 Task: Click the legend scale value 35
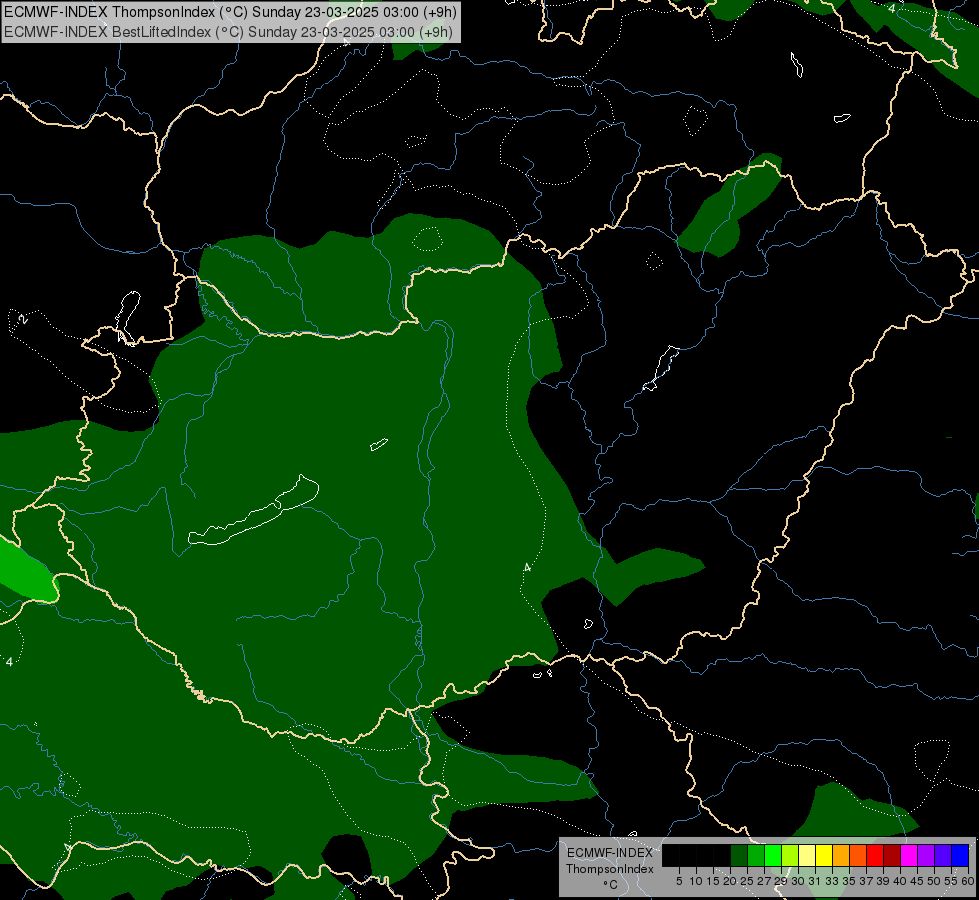(849, 881)
